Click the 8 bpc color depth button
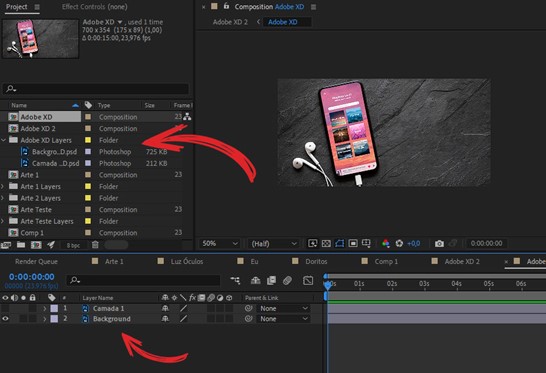Image resolution: width=546 pixels, height=373 pixels. click(73, 246)
